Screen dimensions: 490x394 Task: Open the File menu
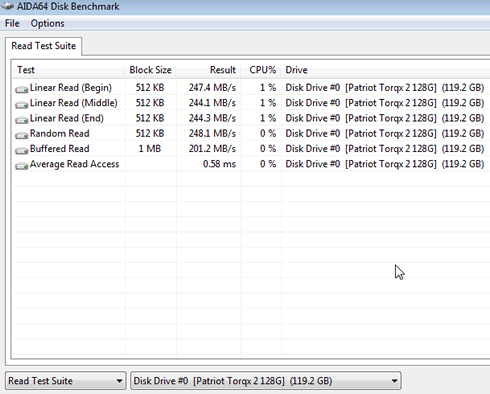point(12,23)
